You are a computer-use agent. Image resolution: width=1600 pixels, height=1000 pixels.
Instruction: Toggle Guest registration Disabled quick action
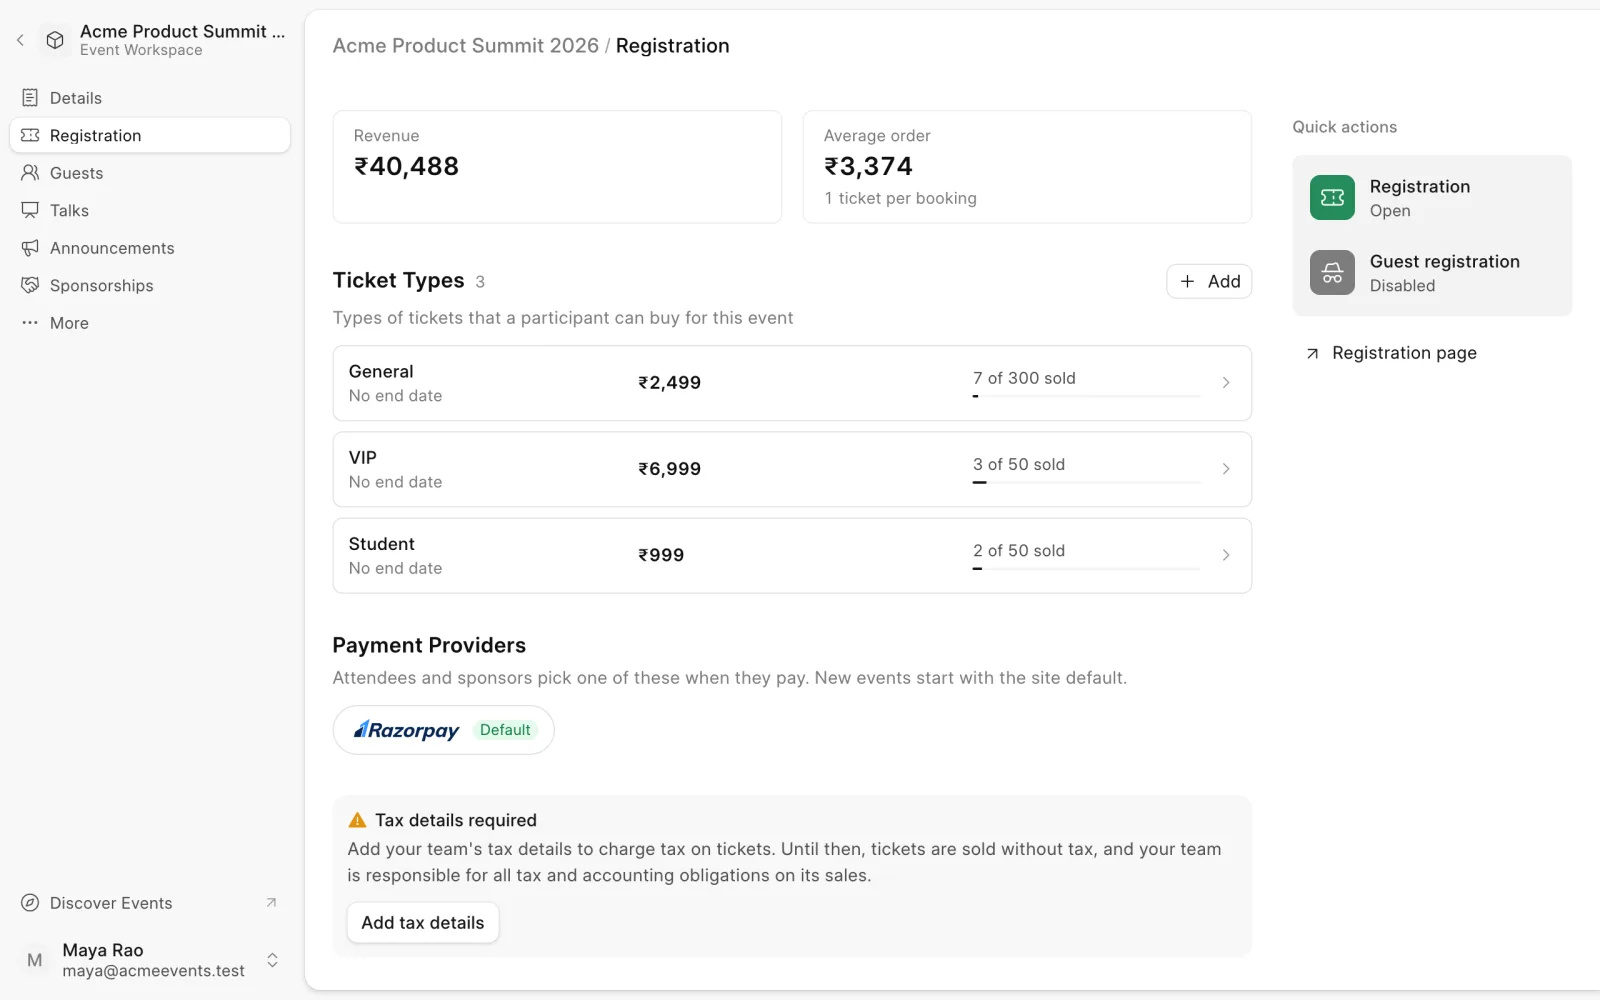pyautogui.click(x=1432, y=273)
